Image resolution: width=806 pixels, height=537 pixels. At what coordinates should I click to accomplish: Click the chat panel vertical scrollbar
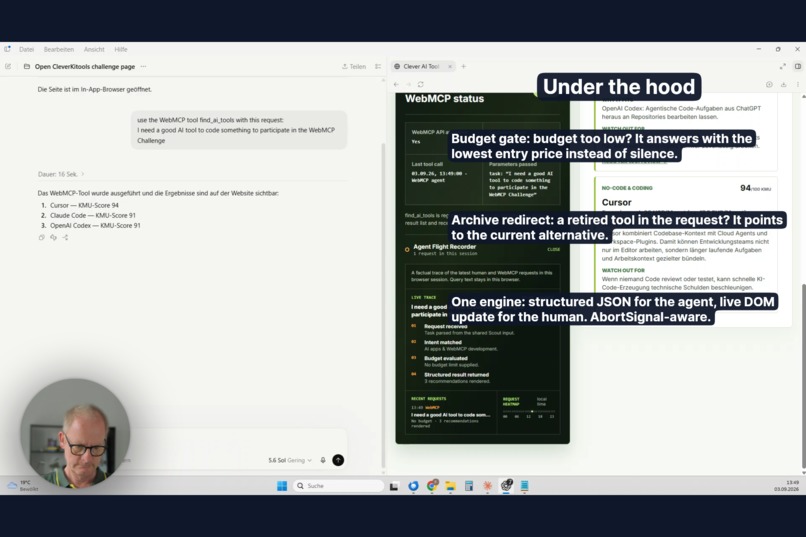pos(383,303)
